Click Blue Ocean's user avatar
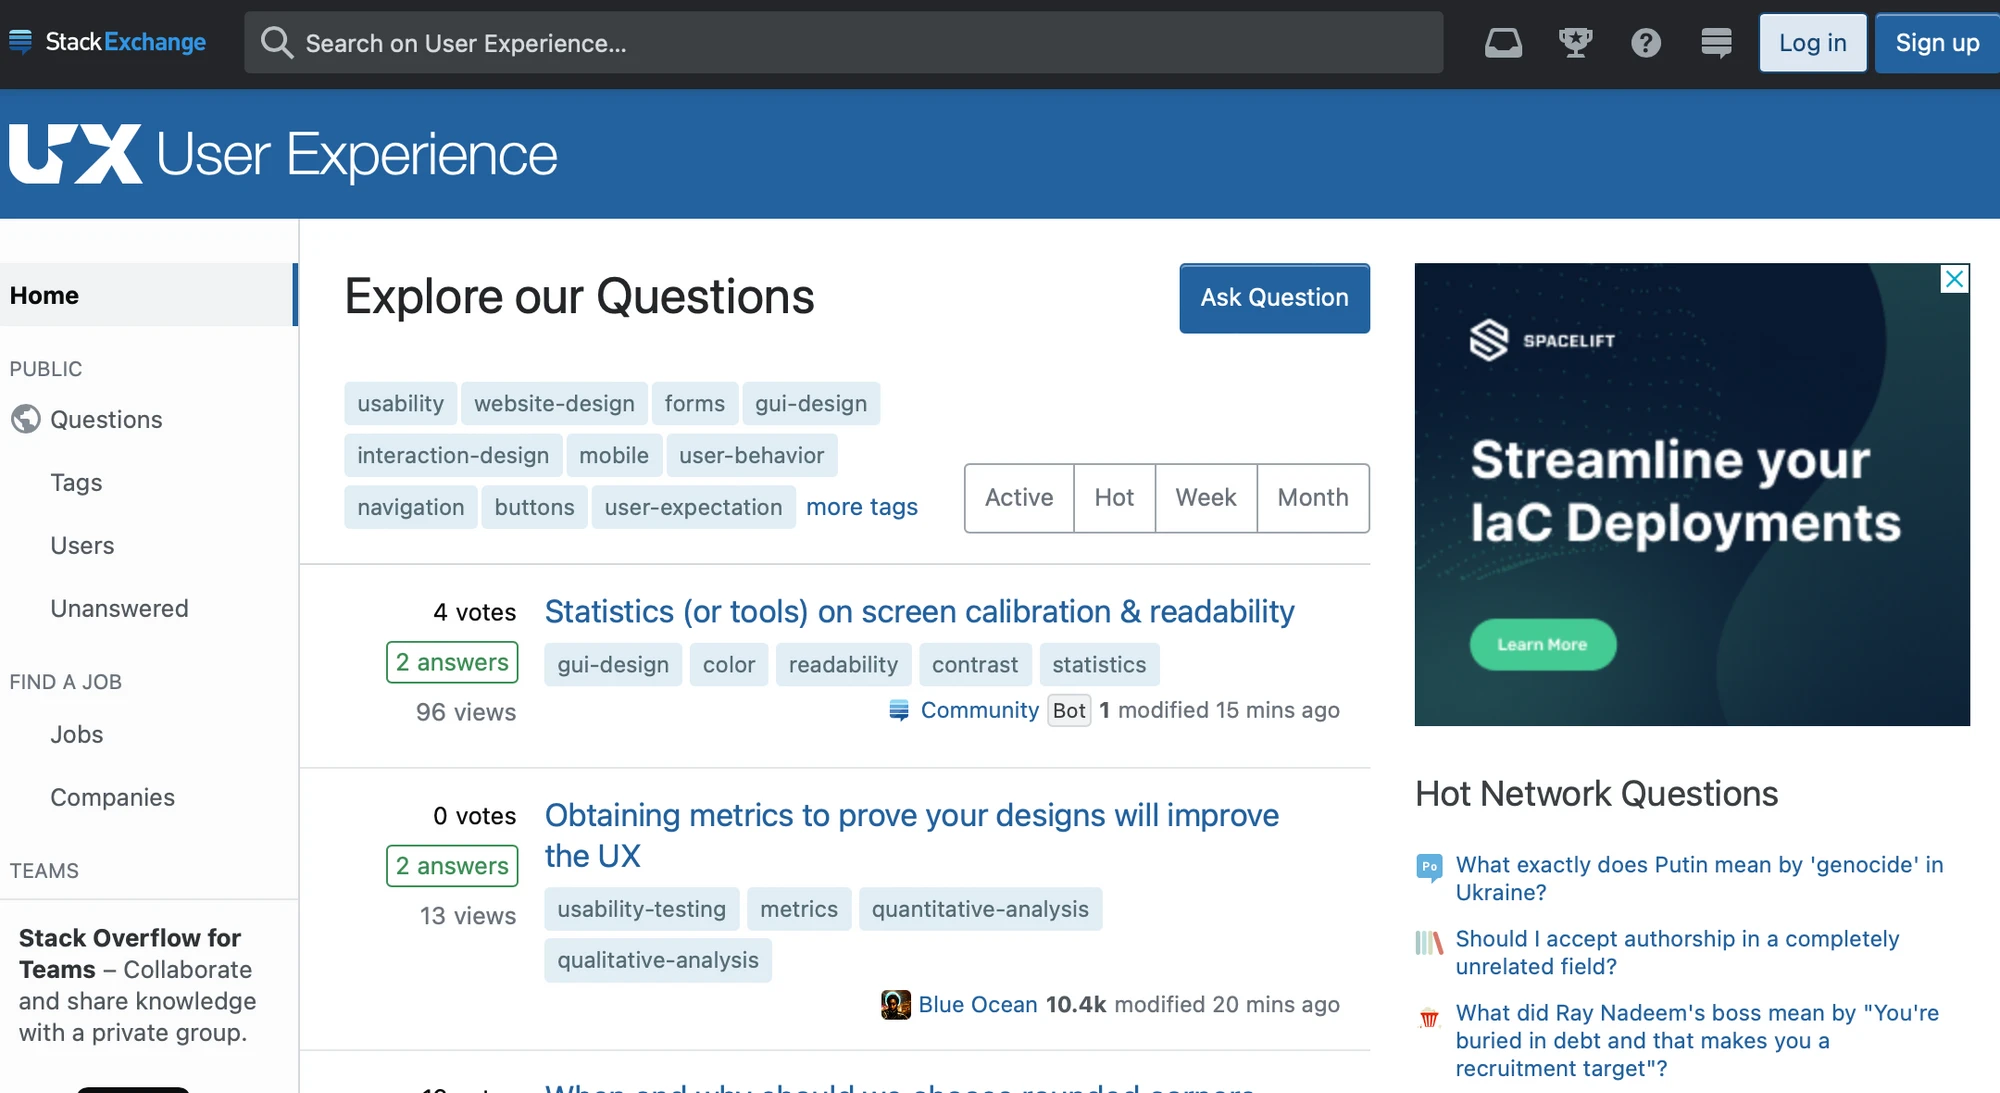Screen dimensions: 2000x1093 tap(895, 1004)
